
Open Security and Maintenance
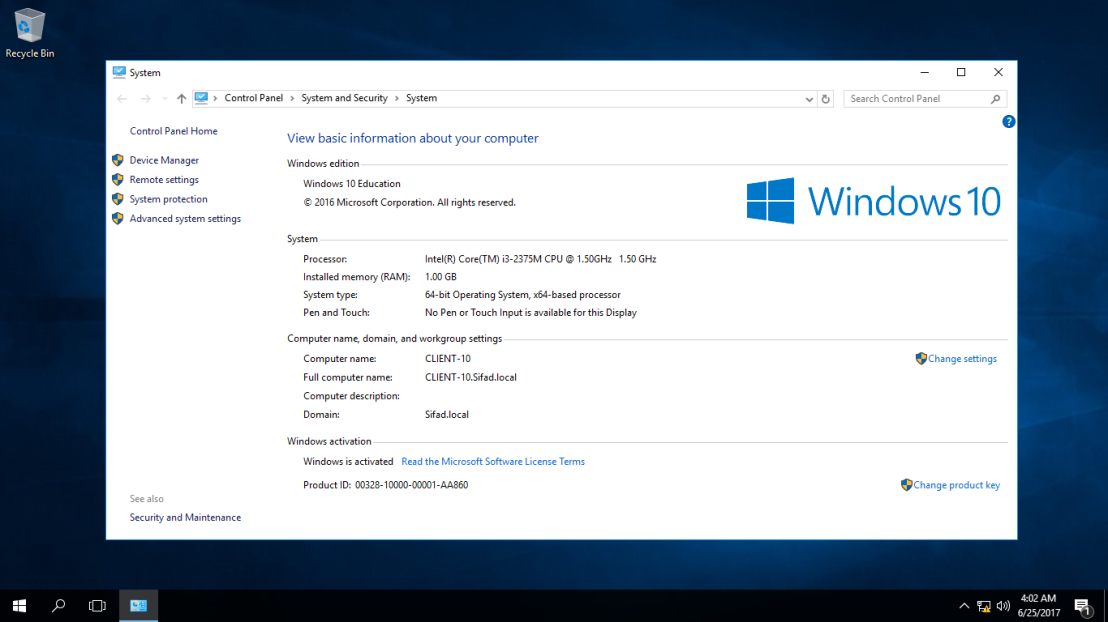coord(185,517)
